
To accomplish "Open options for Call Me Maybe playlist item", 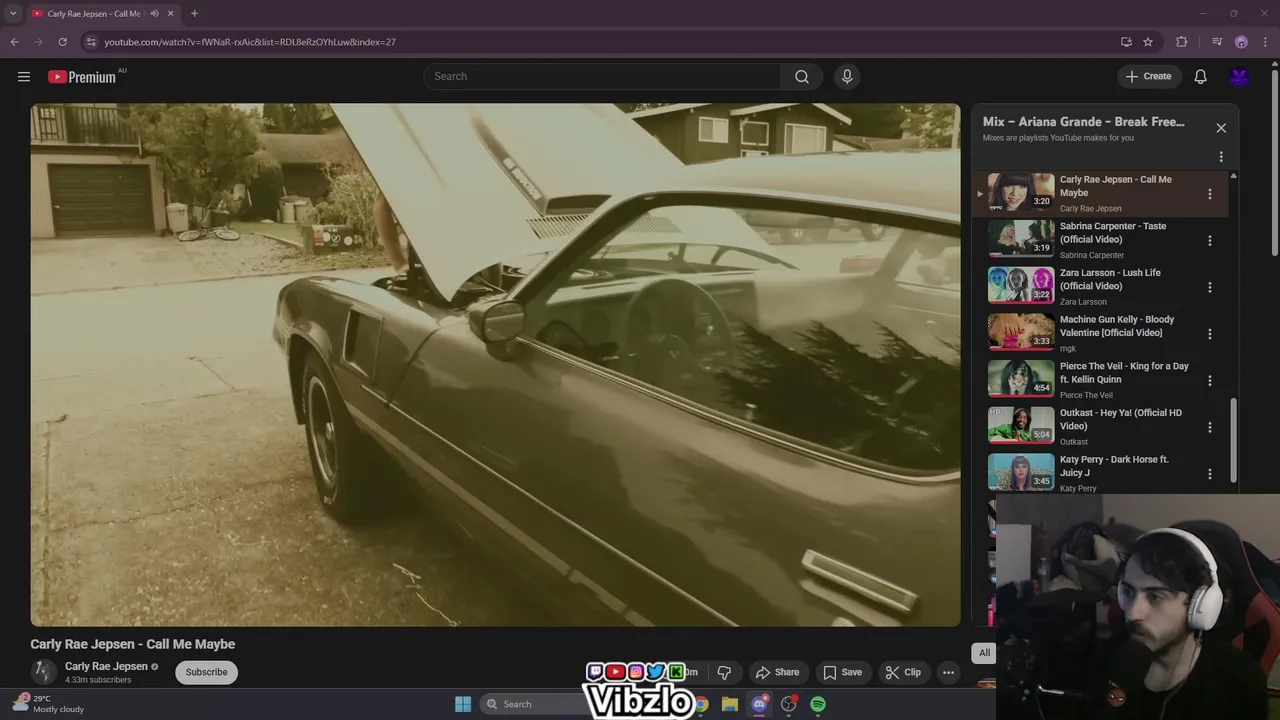I will coord(1209,194).
